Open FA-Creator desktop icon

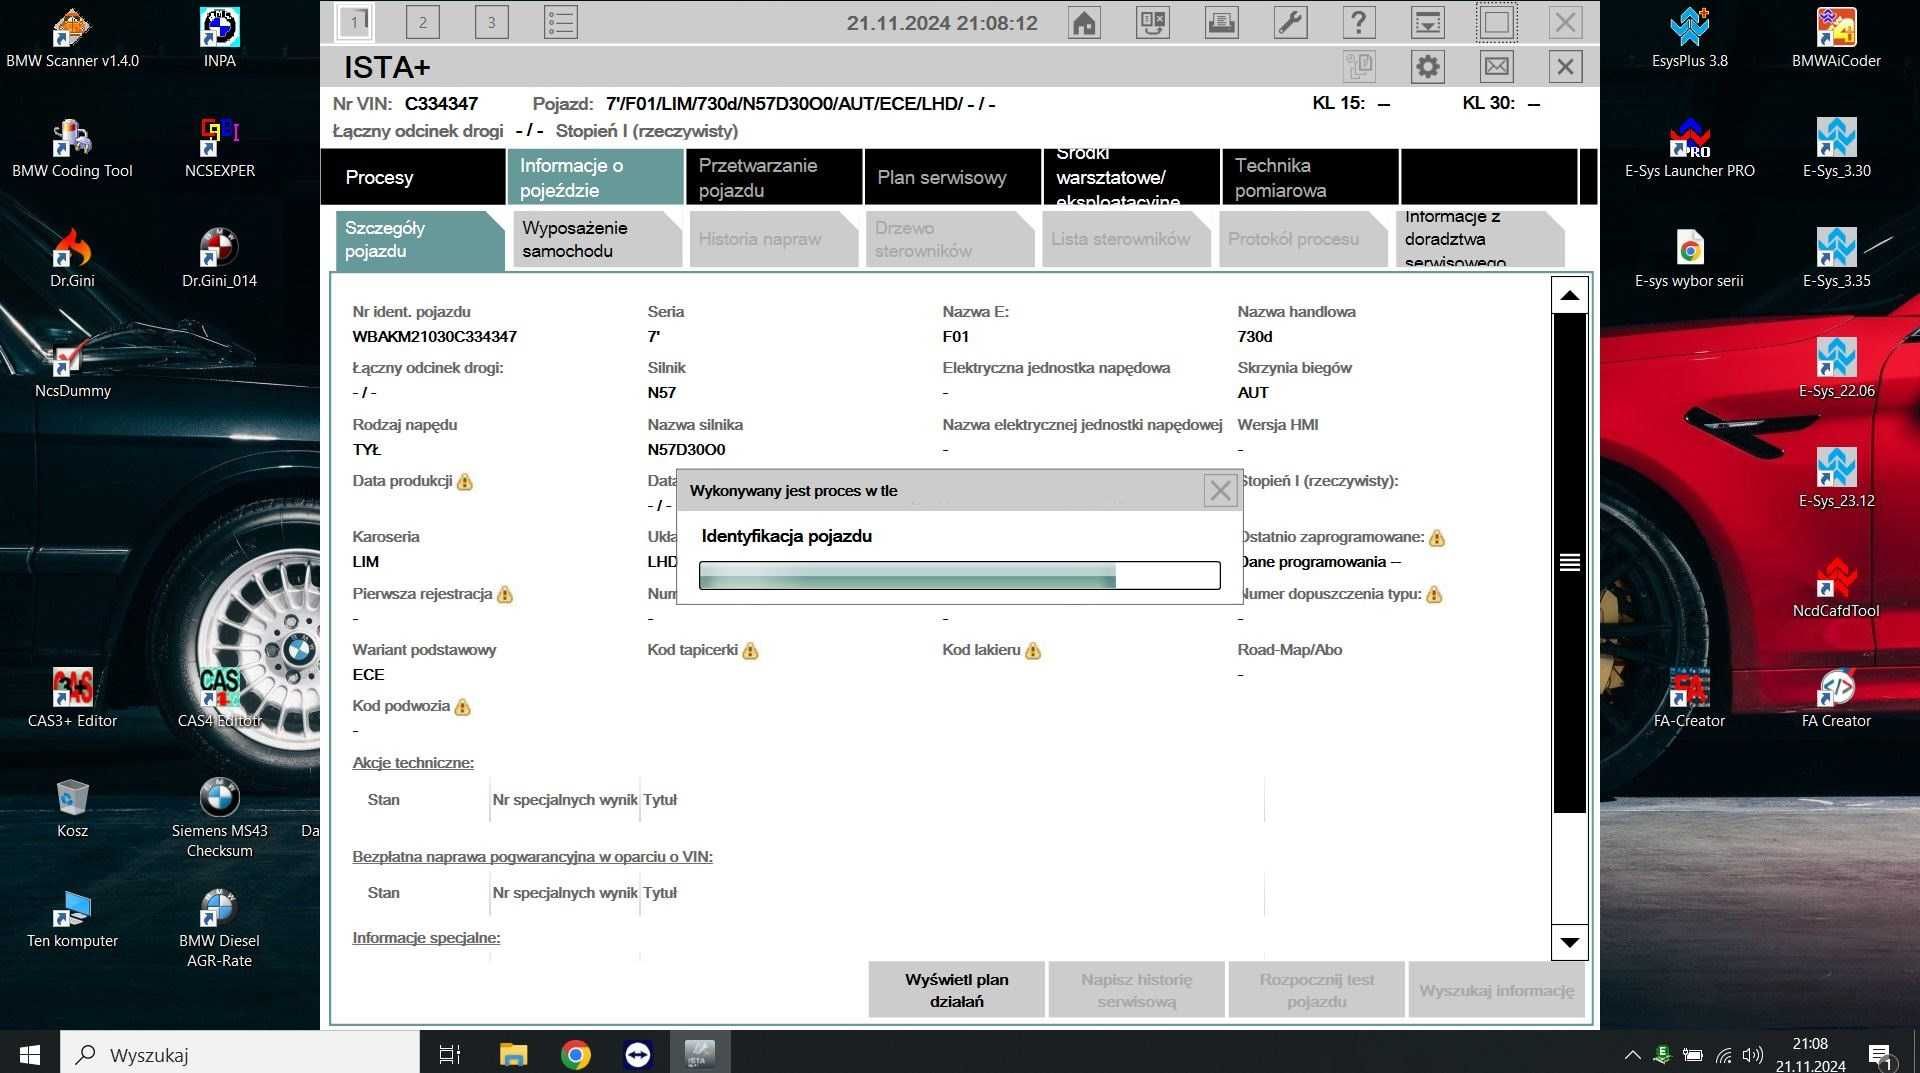click(1689, 698)
